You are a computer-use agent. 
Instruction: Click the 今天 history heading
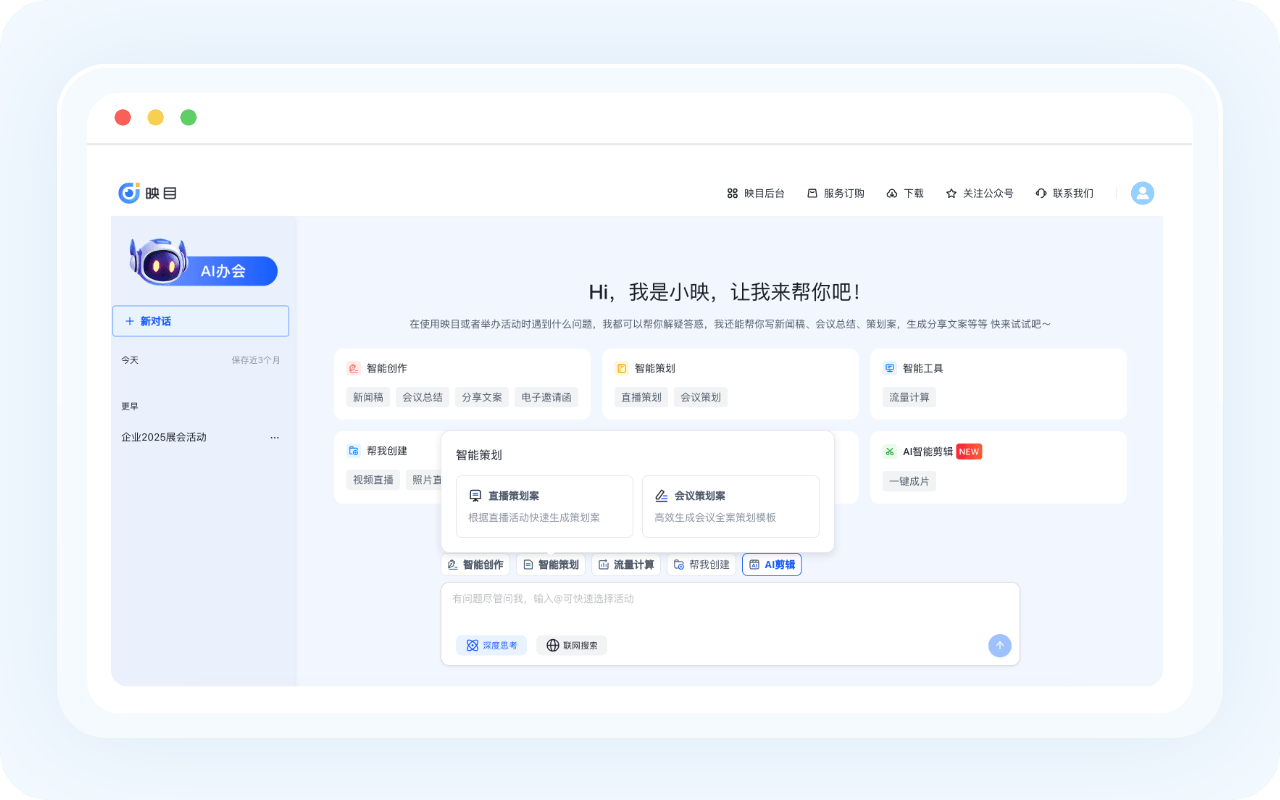point(130,360)
